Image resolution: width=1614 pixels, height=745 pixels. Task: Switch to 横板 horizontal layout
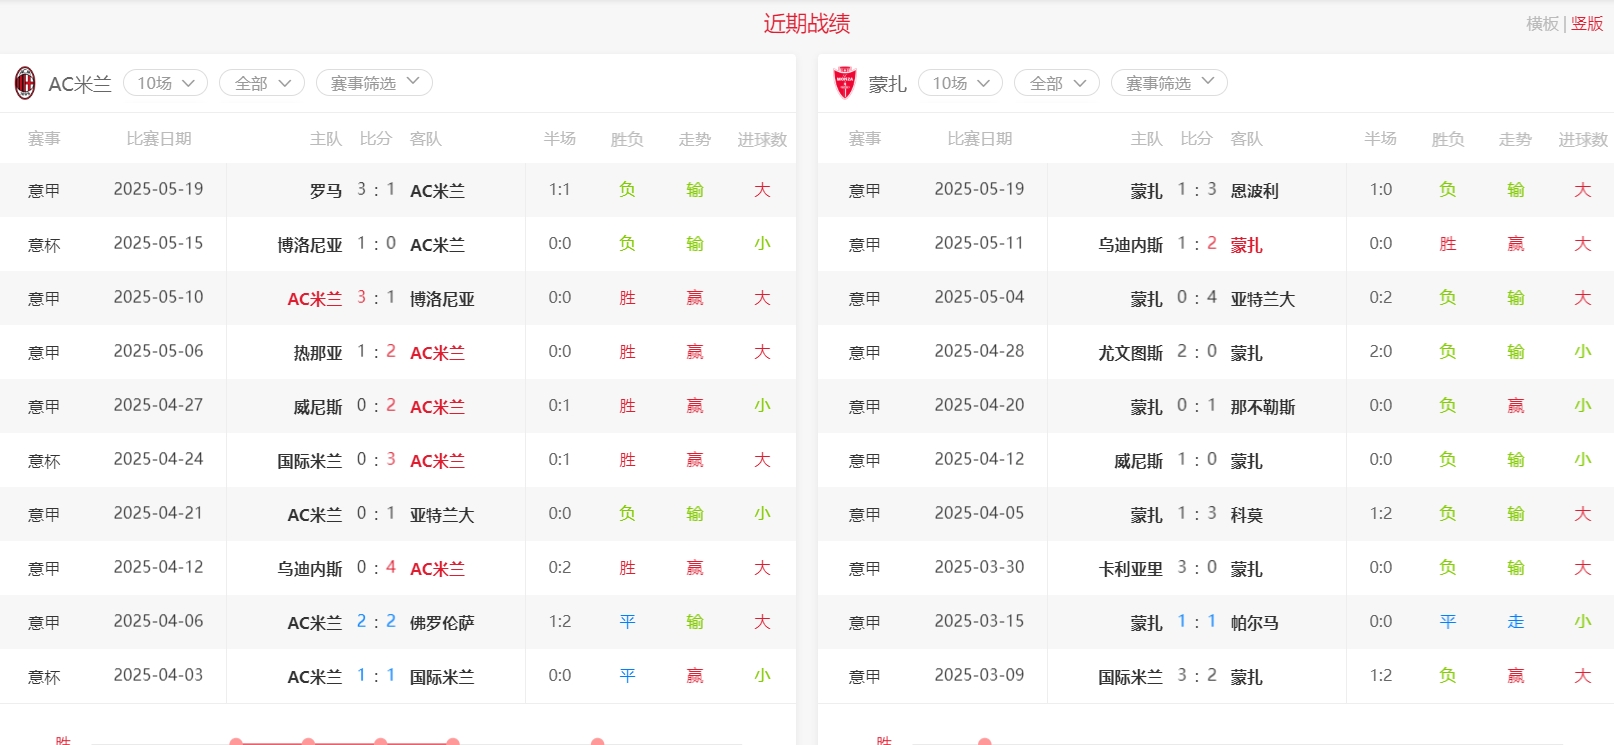[1542, 24]
